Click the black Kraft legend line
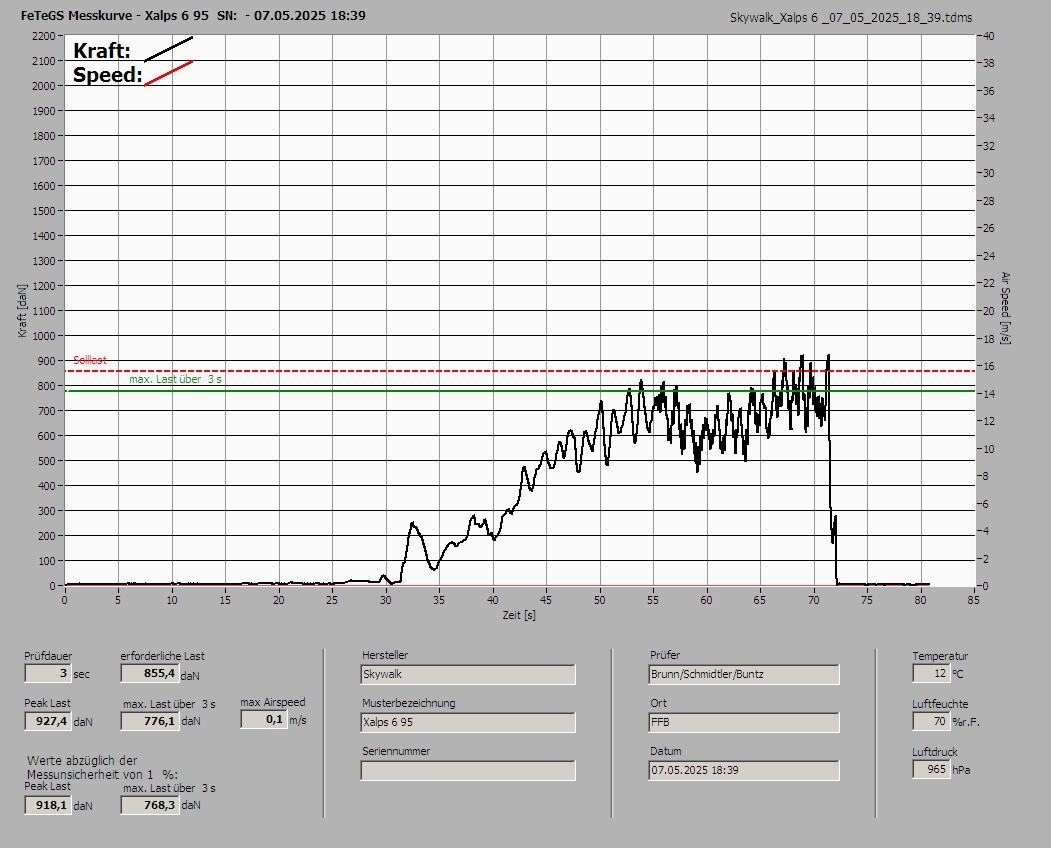This screenshot has width=1051, height=848. tap(168, 49)
